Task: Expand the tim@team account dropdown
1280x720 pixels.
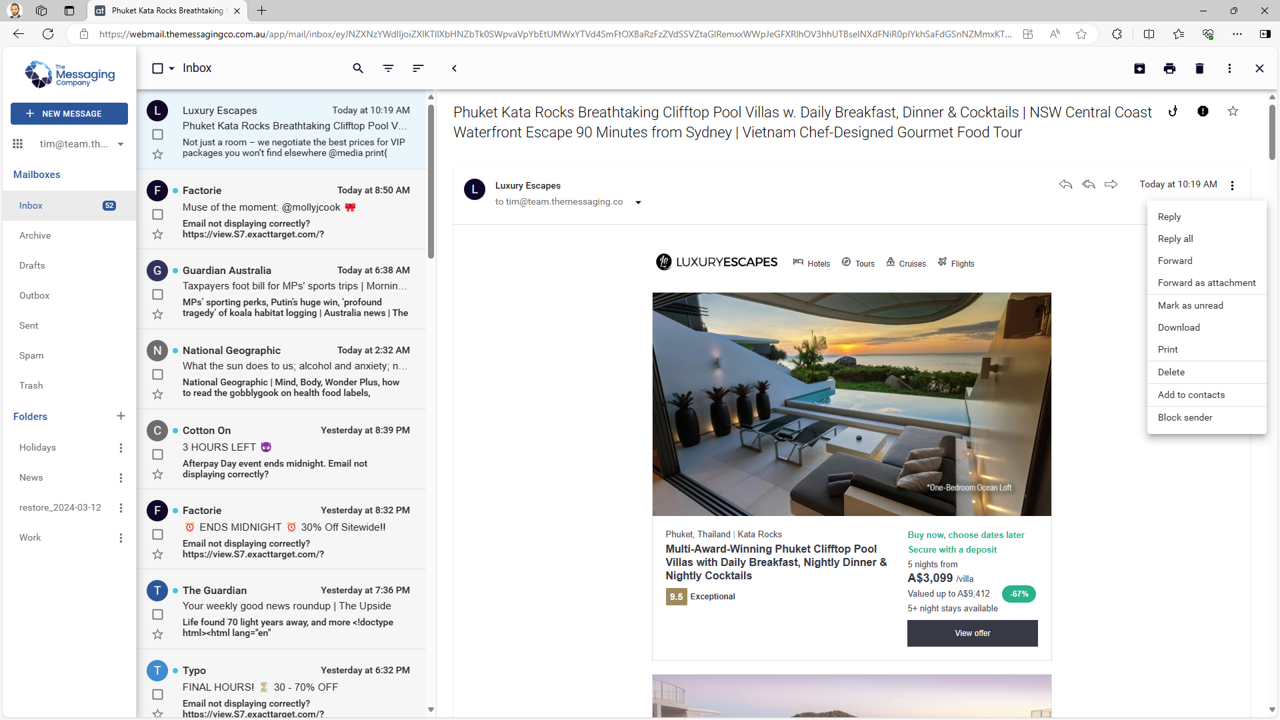Action: pos(120,144)
